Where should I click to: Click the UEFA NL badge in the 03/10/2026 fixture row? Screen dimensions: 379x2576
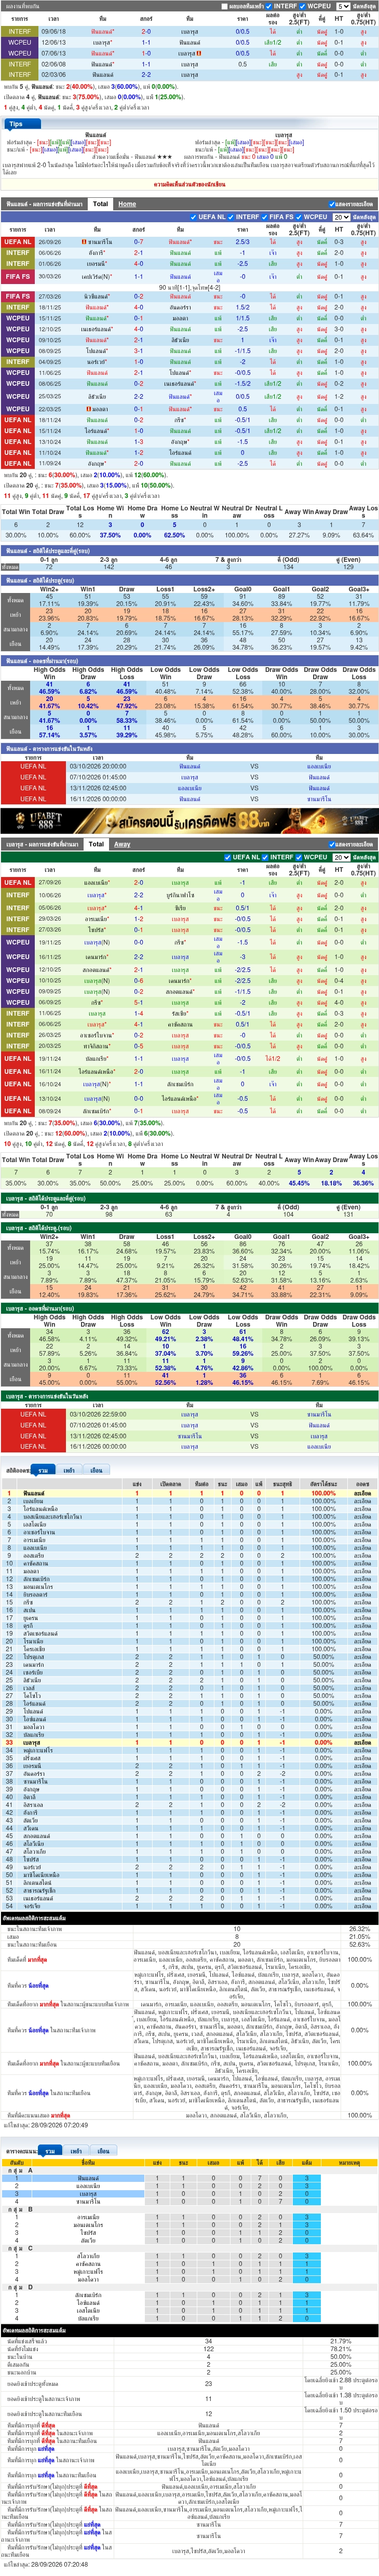click(33, 767)
